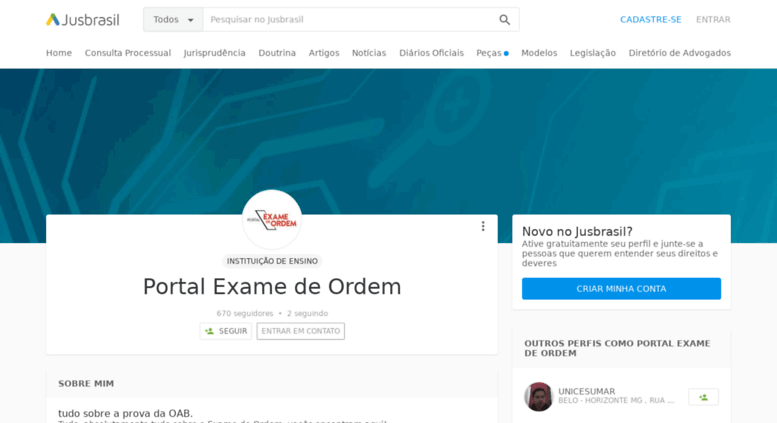This screenshot has height=423, width=777.
Task: Open Diários Oficiais section
Action: coord(432,53)
